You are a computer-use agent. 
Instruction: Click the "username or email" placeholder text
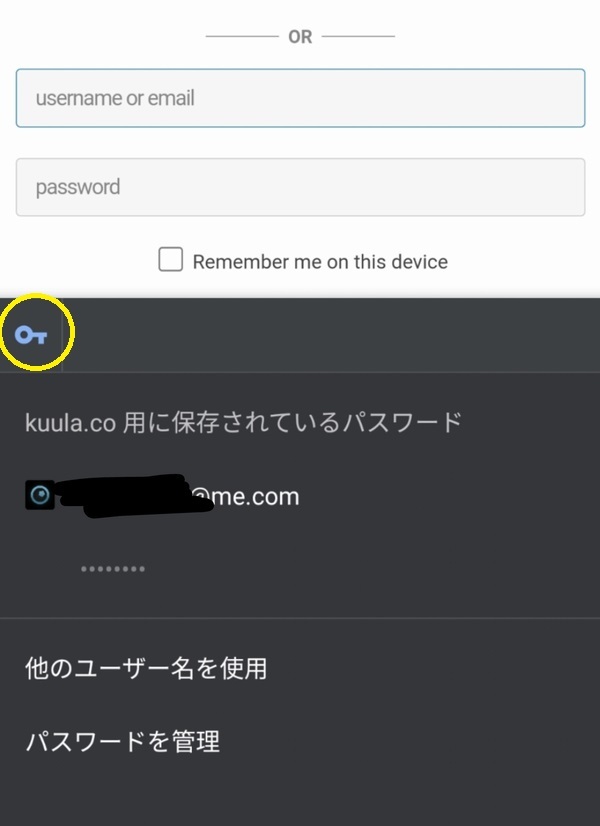tap(115, 98)
